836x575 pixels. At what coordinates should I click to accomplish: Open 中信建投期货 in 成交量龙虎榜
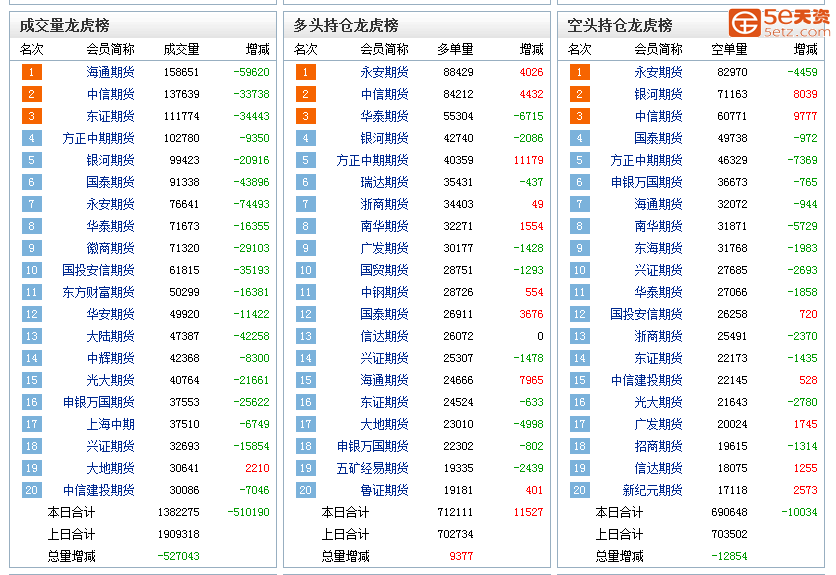pos(99,490)
